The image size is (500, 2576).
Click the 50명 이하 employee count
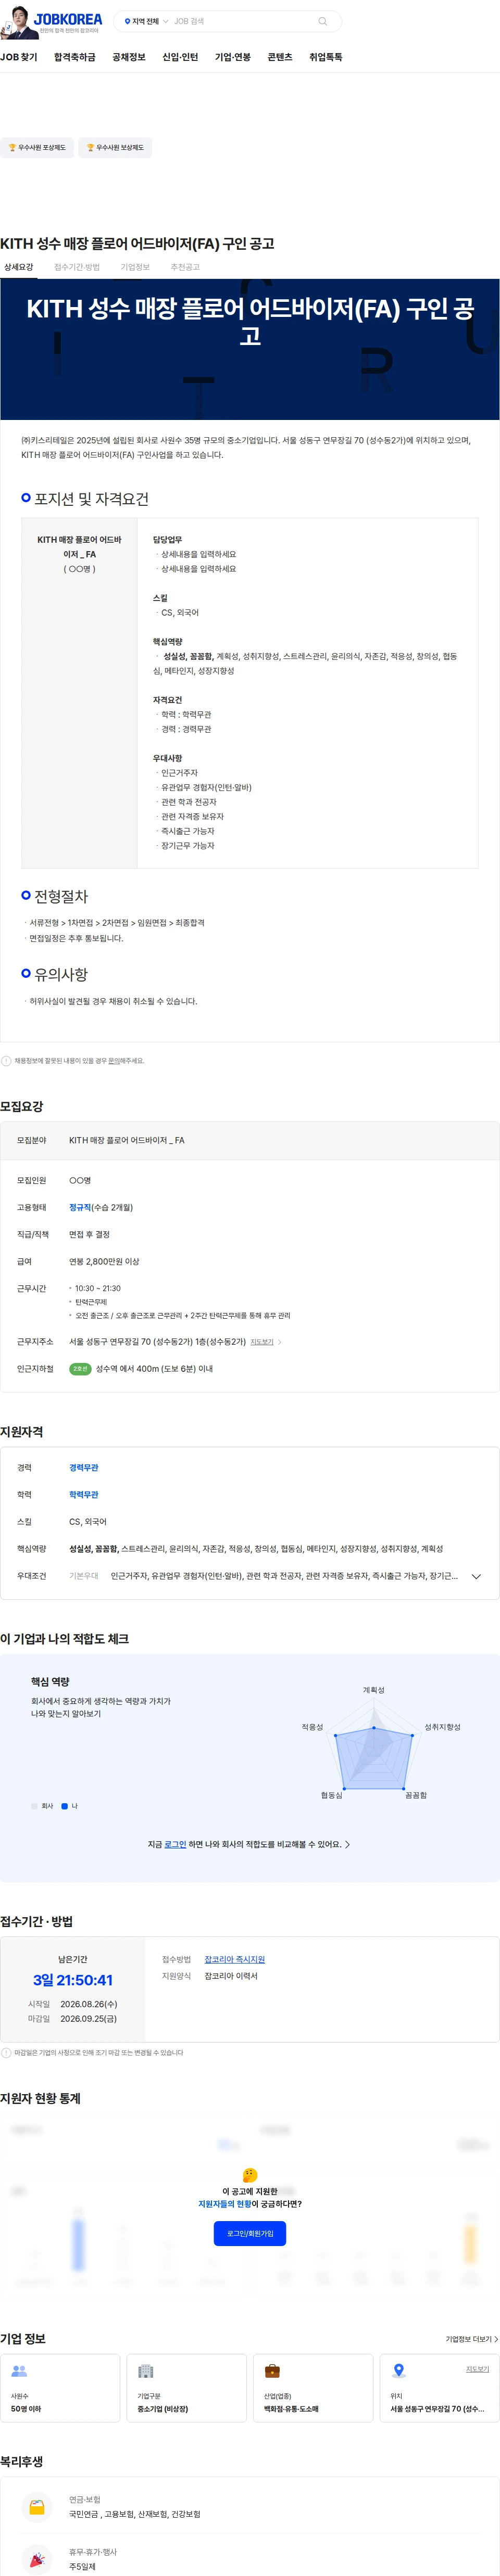point(26,2409)
